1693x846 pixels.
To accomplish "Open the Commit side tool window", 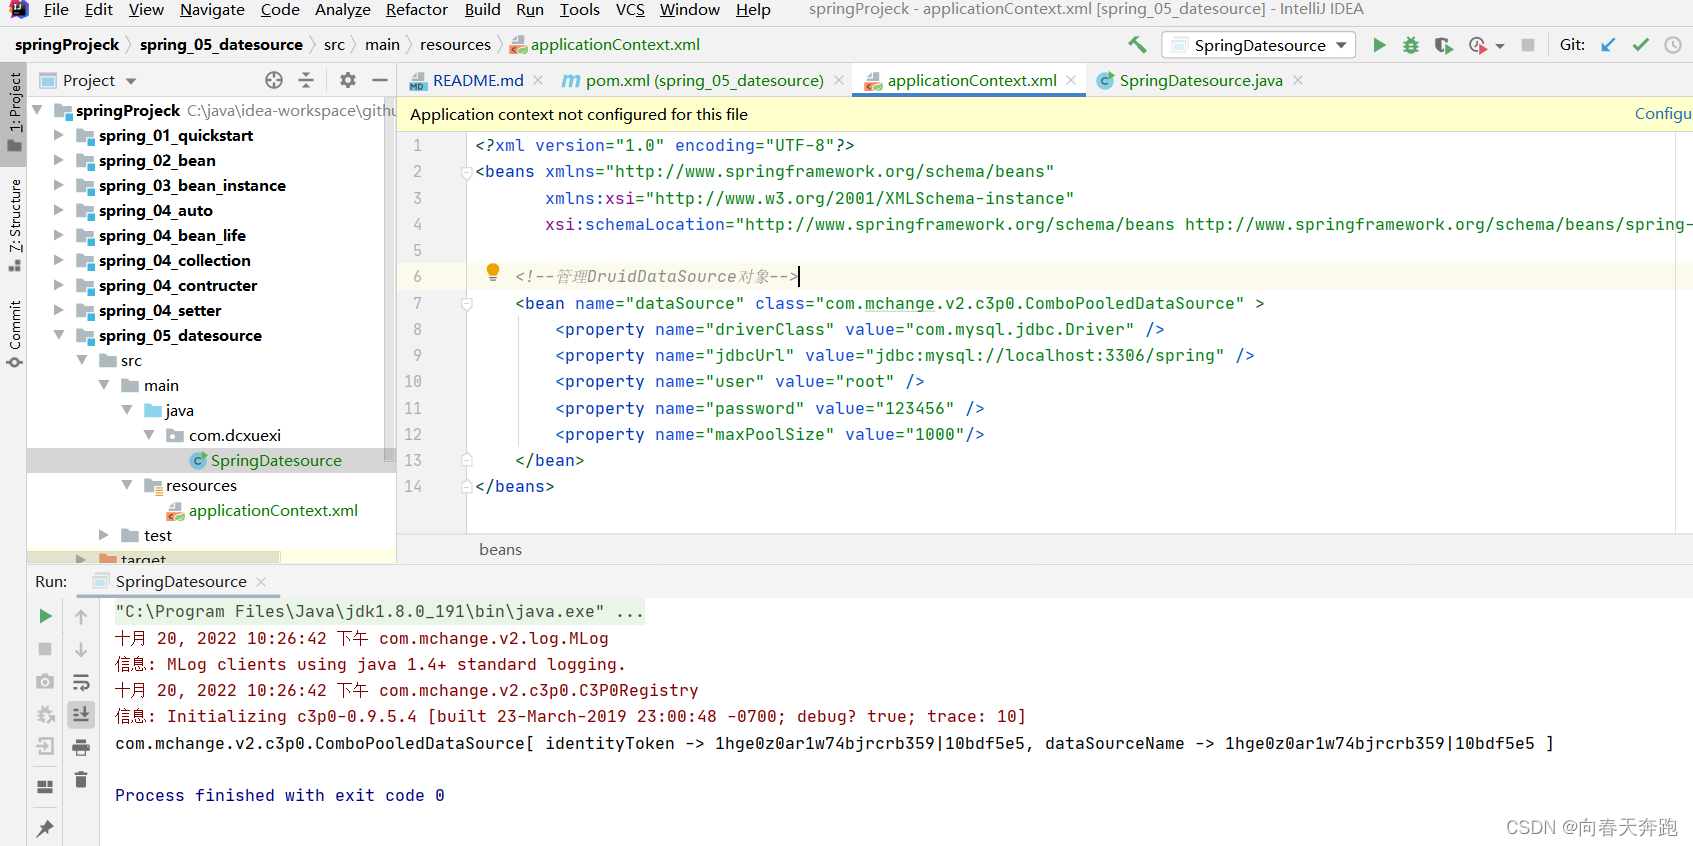I will point(15,334).
